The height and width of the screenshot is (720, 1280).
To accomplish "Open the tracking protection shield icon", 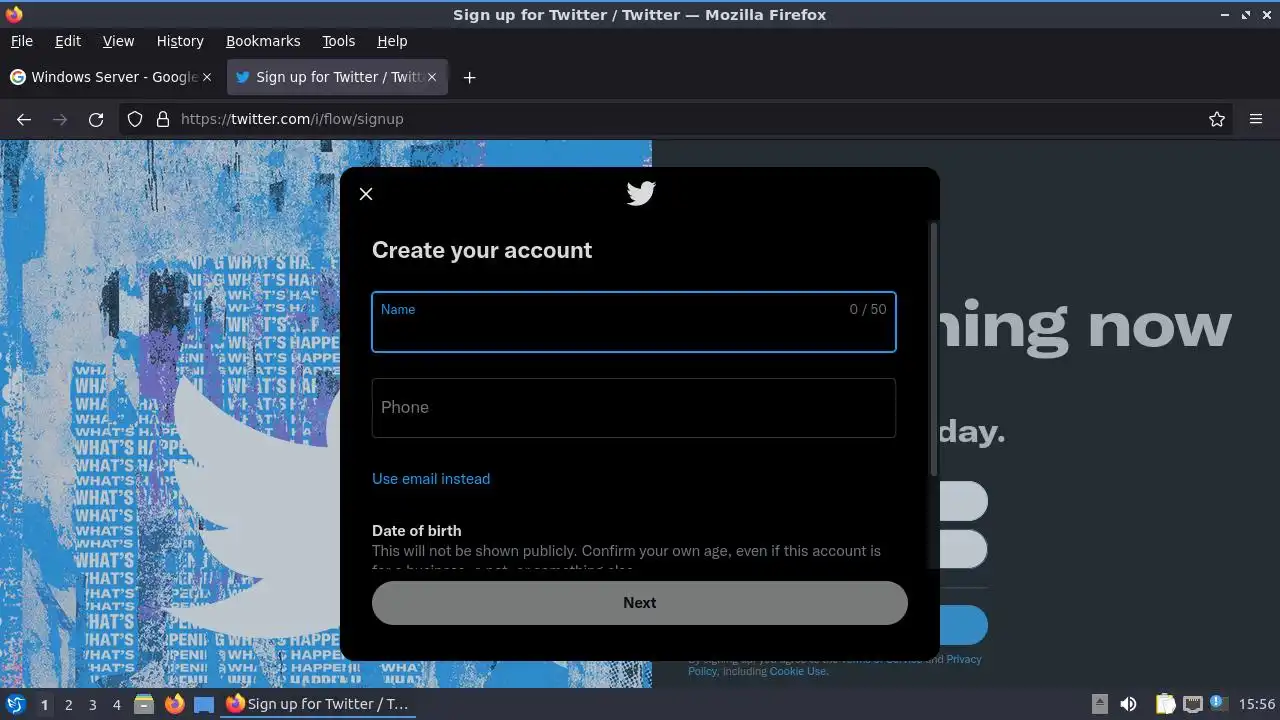I will (x=135, y=119).
